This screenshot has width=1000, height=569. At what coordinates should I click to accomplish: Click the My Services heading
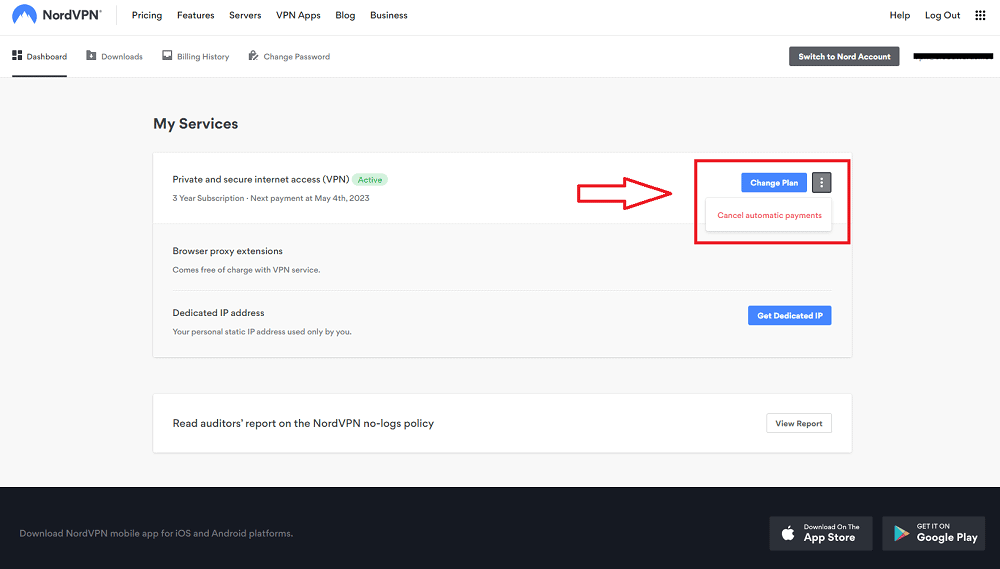pos(195,124)
